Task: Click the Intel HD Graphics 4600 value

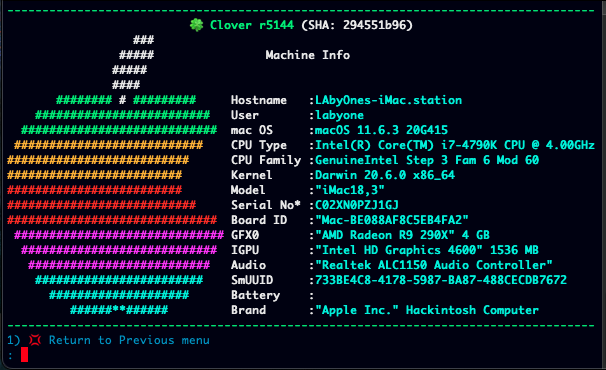Action: 427,251
